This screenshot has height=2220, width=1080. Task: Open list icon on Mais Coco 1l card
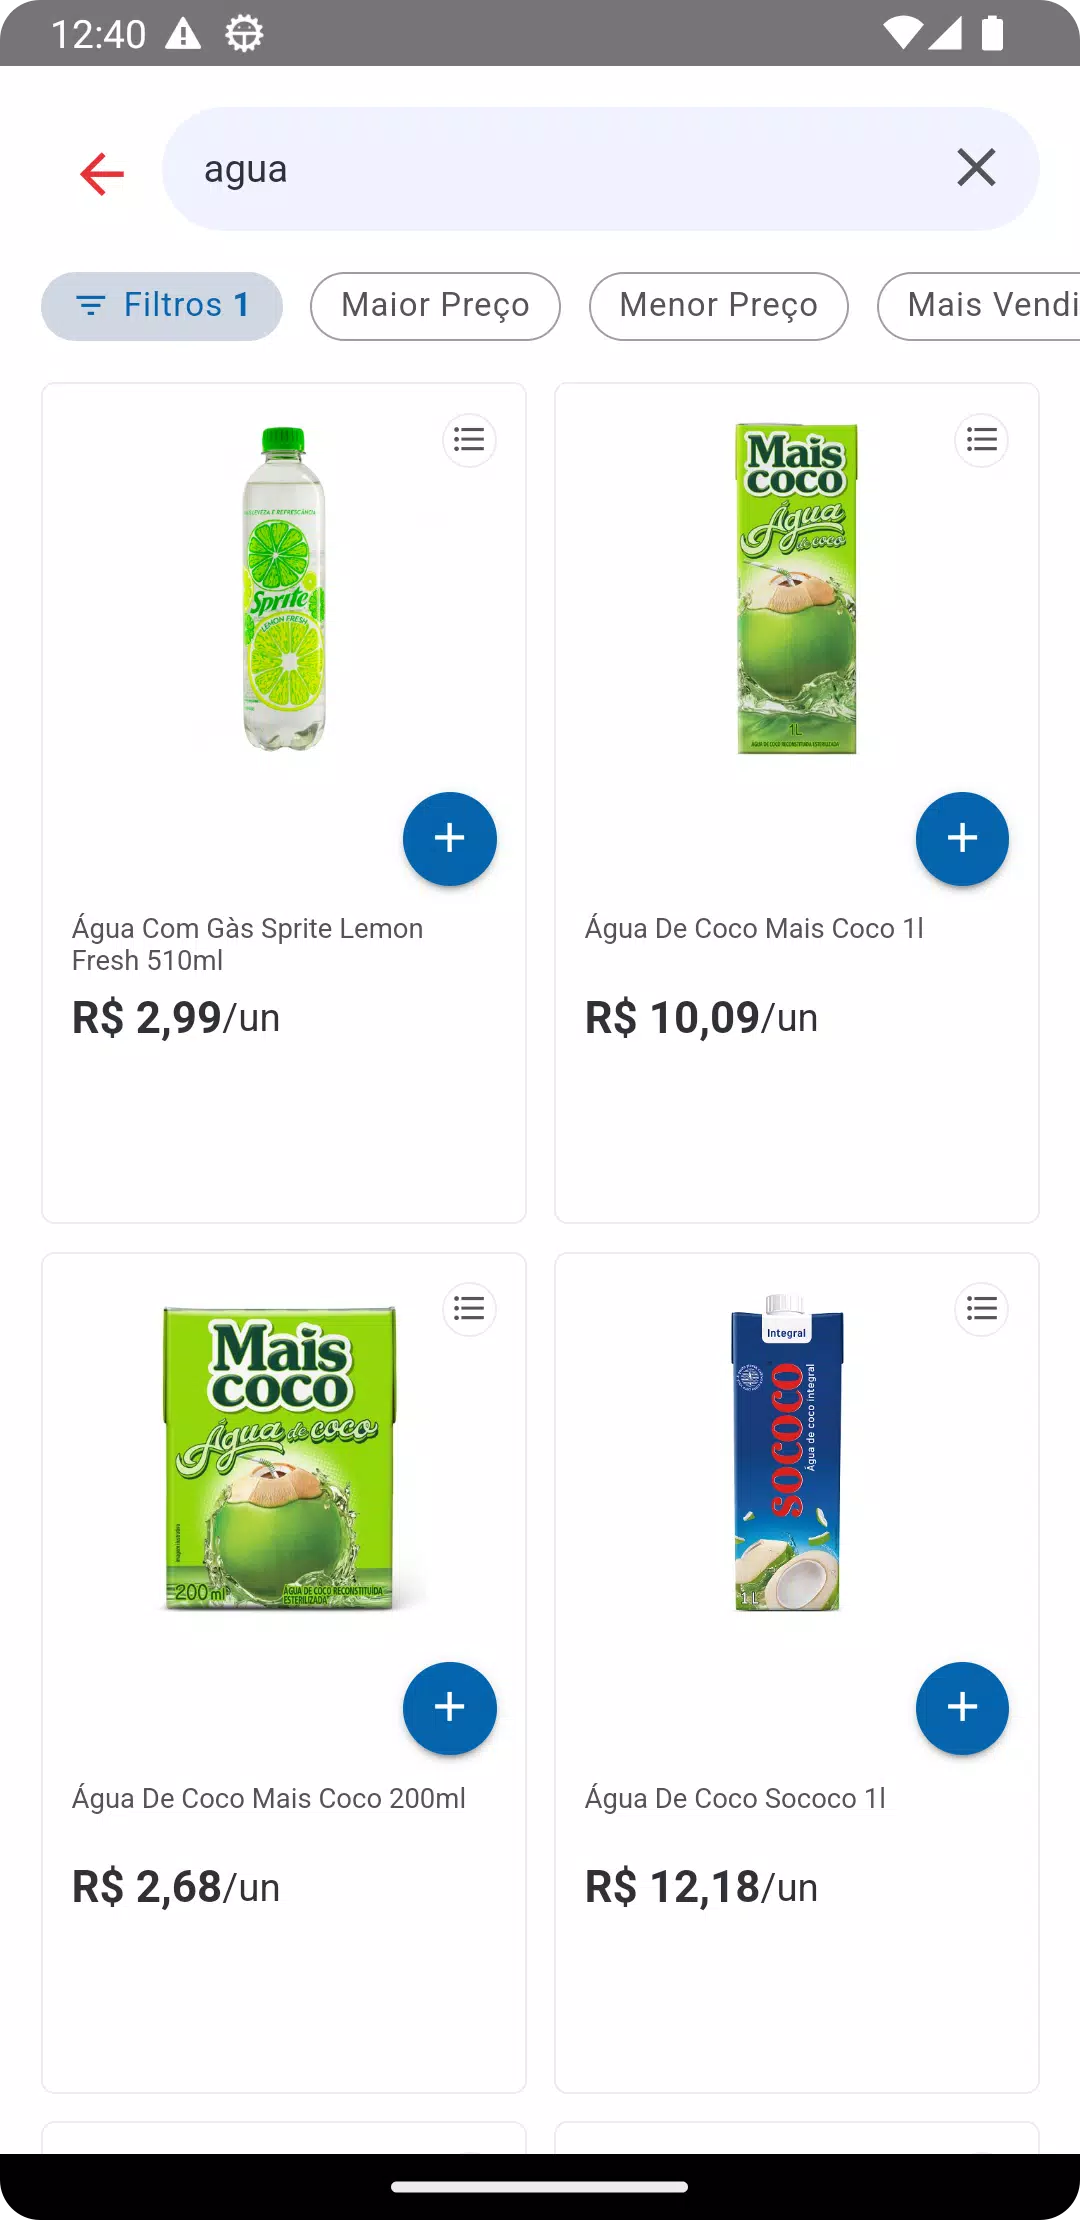coord(982,439)
